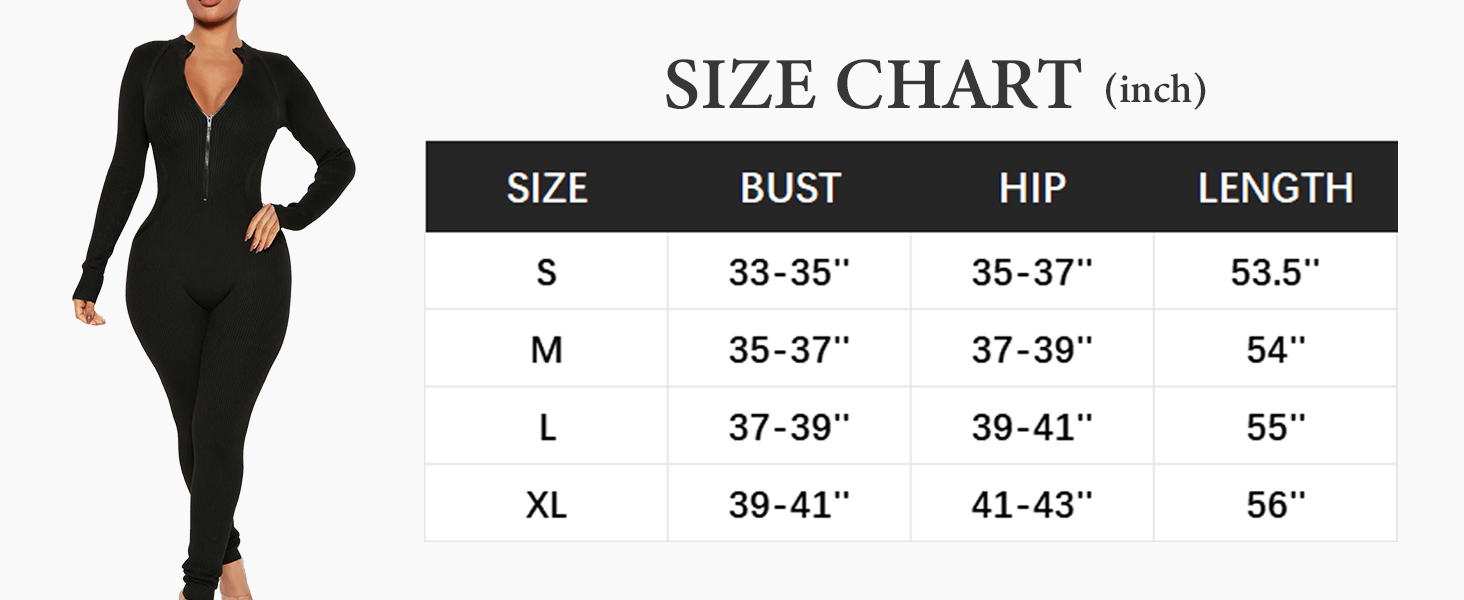This screenshot has height=600, width=1464.
Task: Select the HIP column header
Action: click(x=1032, y=188)
